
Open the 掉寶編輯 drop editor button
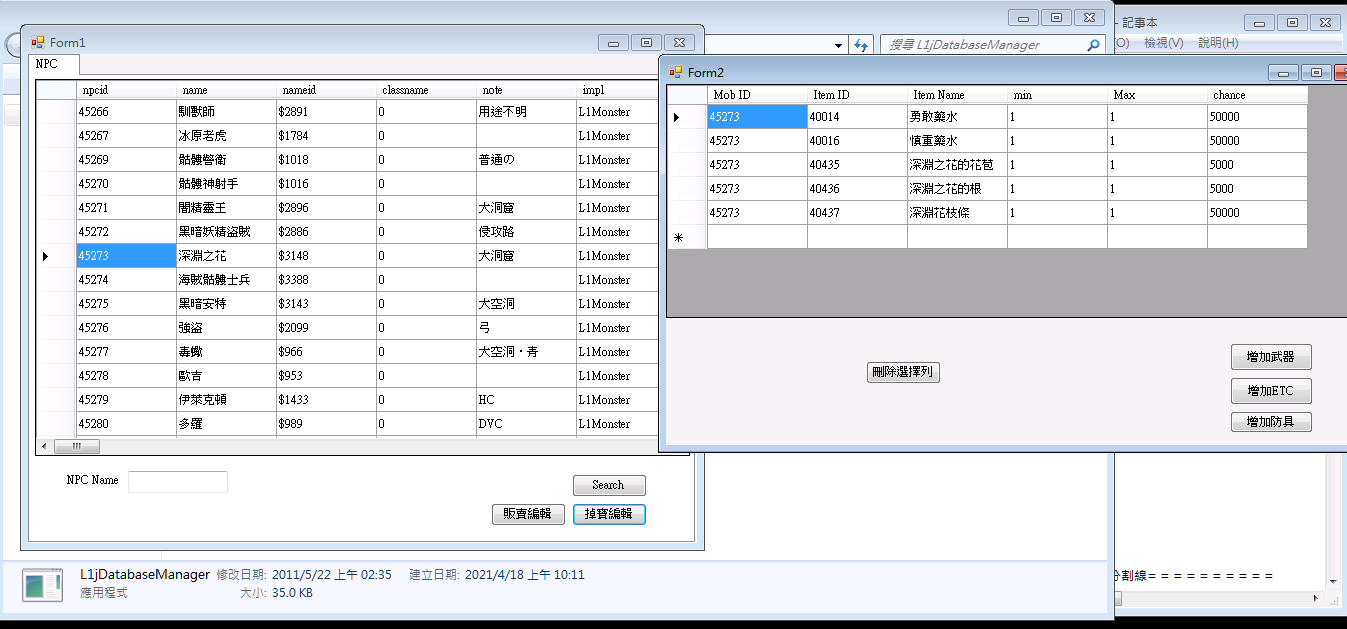(609, 514)
